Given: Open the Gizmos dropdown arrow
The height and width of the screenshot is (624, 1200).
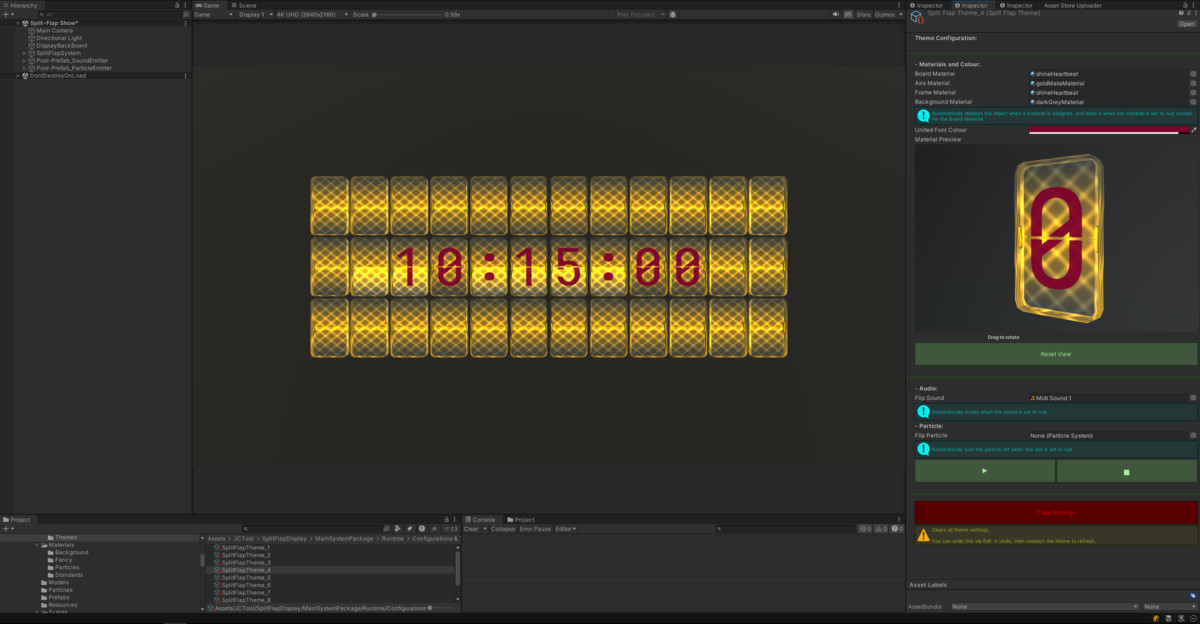Looking at the screenshot, I should (899, 15).
